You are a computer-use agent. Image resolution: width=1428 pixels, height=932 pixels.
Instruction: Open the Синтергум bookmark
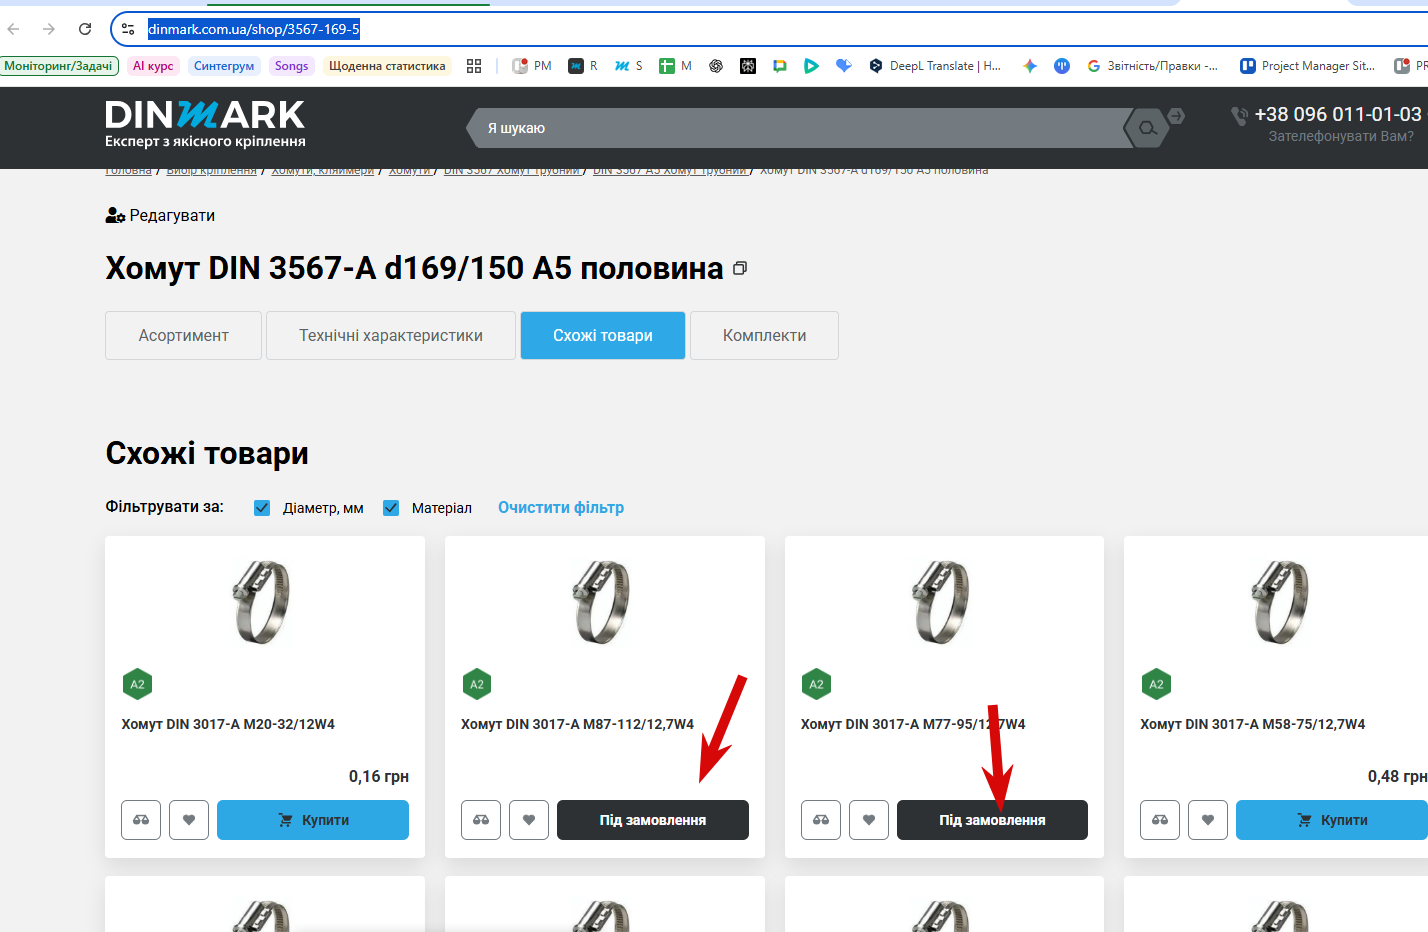coord(224,66)
